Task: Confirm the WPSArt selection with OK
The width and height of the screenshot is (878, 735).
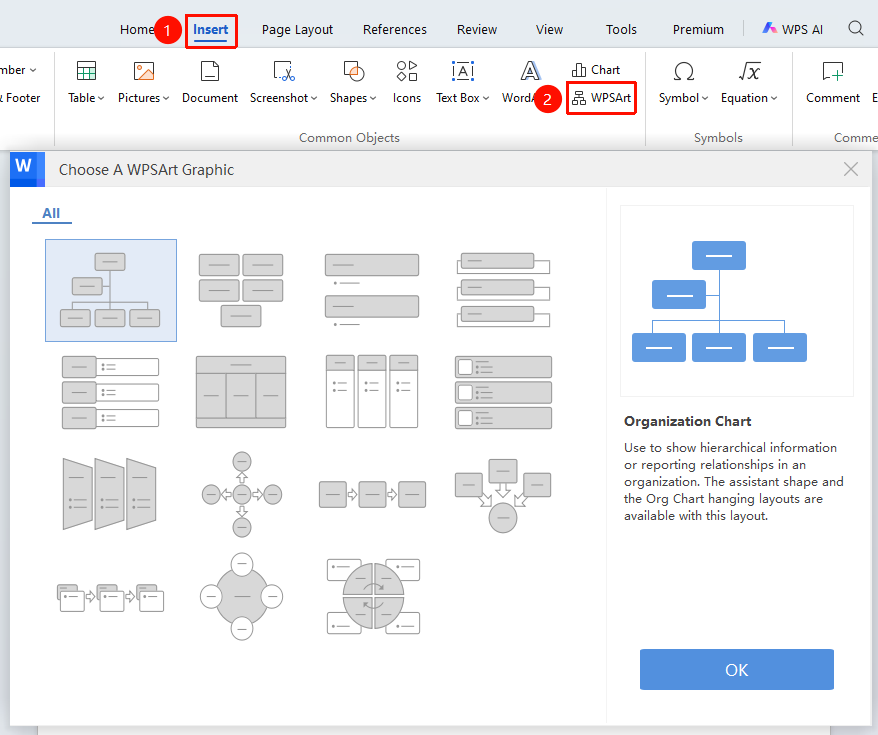Action: [x=736, y=670]
